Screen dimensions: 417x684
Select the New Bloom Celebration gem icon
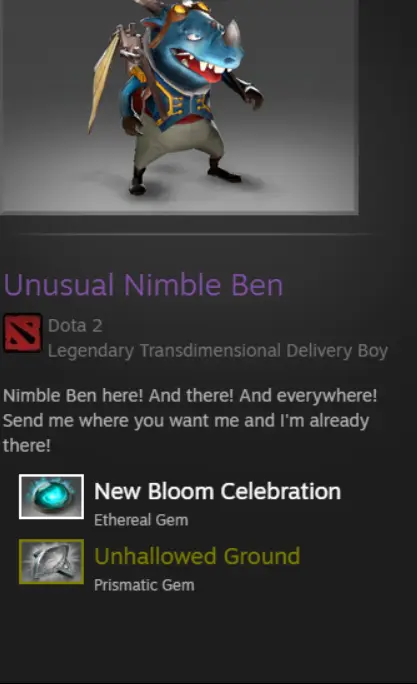coord(51,496)
